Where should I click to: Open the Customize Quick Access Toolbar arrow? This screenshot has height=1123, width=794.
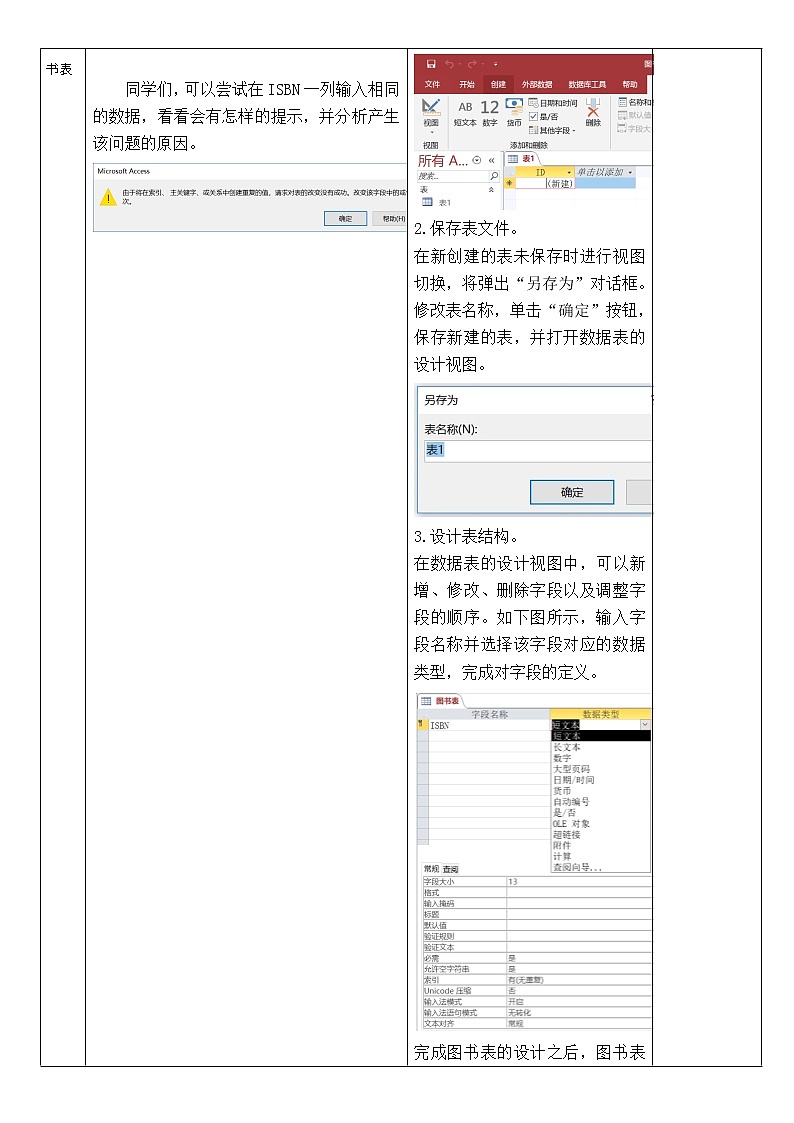[x=495, y=64]
